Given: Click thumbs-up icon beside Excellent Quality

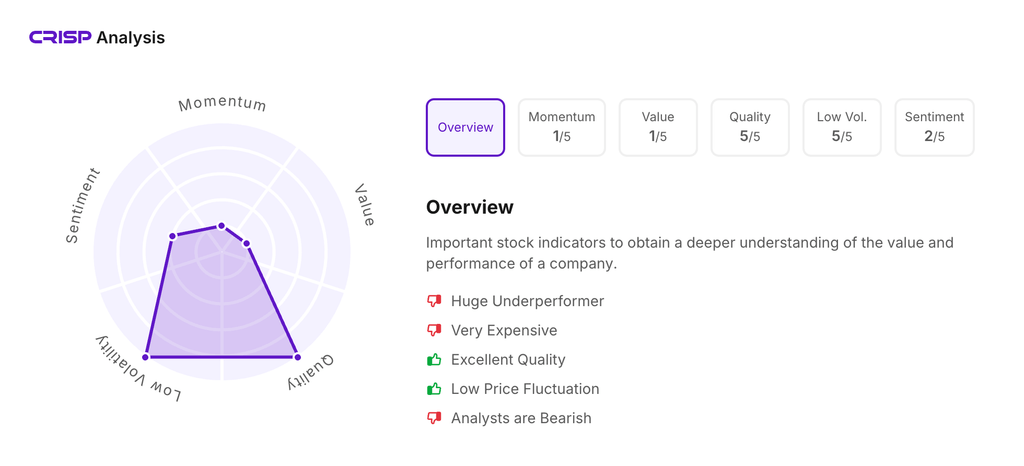Looking at the screenshot, I should pos(434,359).
